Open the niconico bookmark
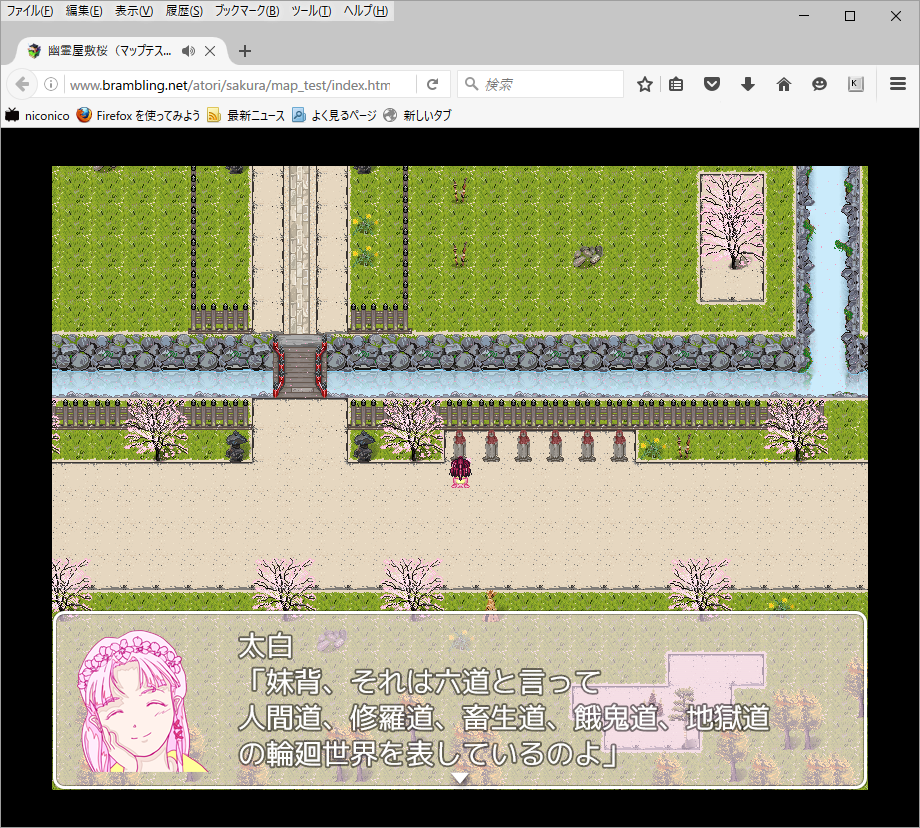 (x=37, y=116)
